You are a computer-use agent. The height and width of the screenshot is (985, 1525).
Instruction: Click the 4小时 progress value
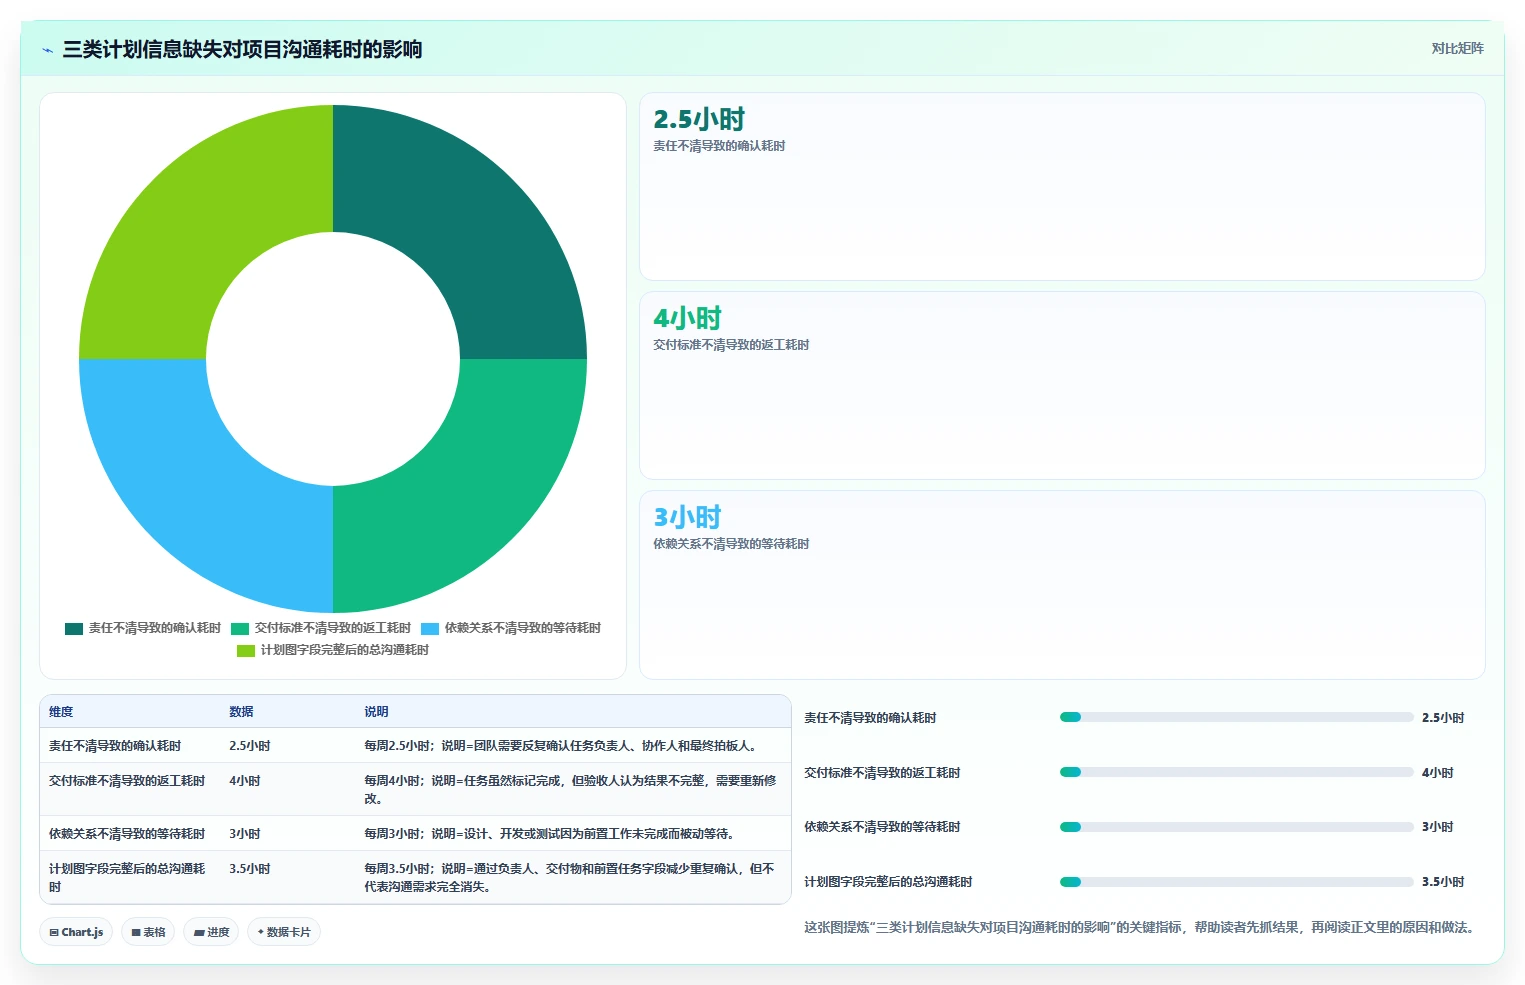point(1438,773)
